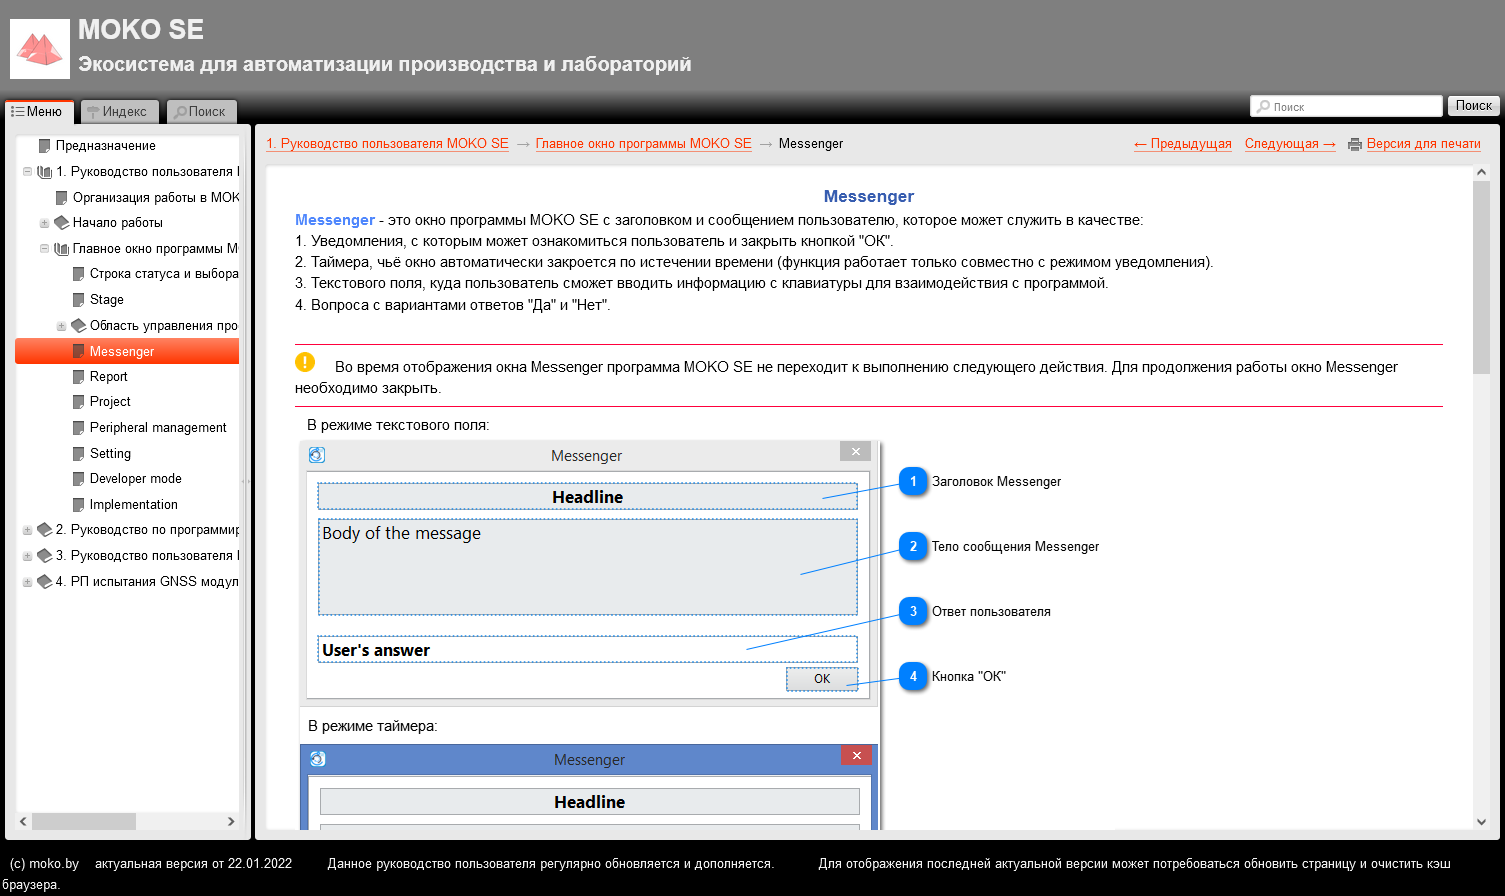This screenshot has height=896, width=1505.
Task: Open Peripheral management page
Action: point(158,428)
